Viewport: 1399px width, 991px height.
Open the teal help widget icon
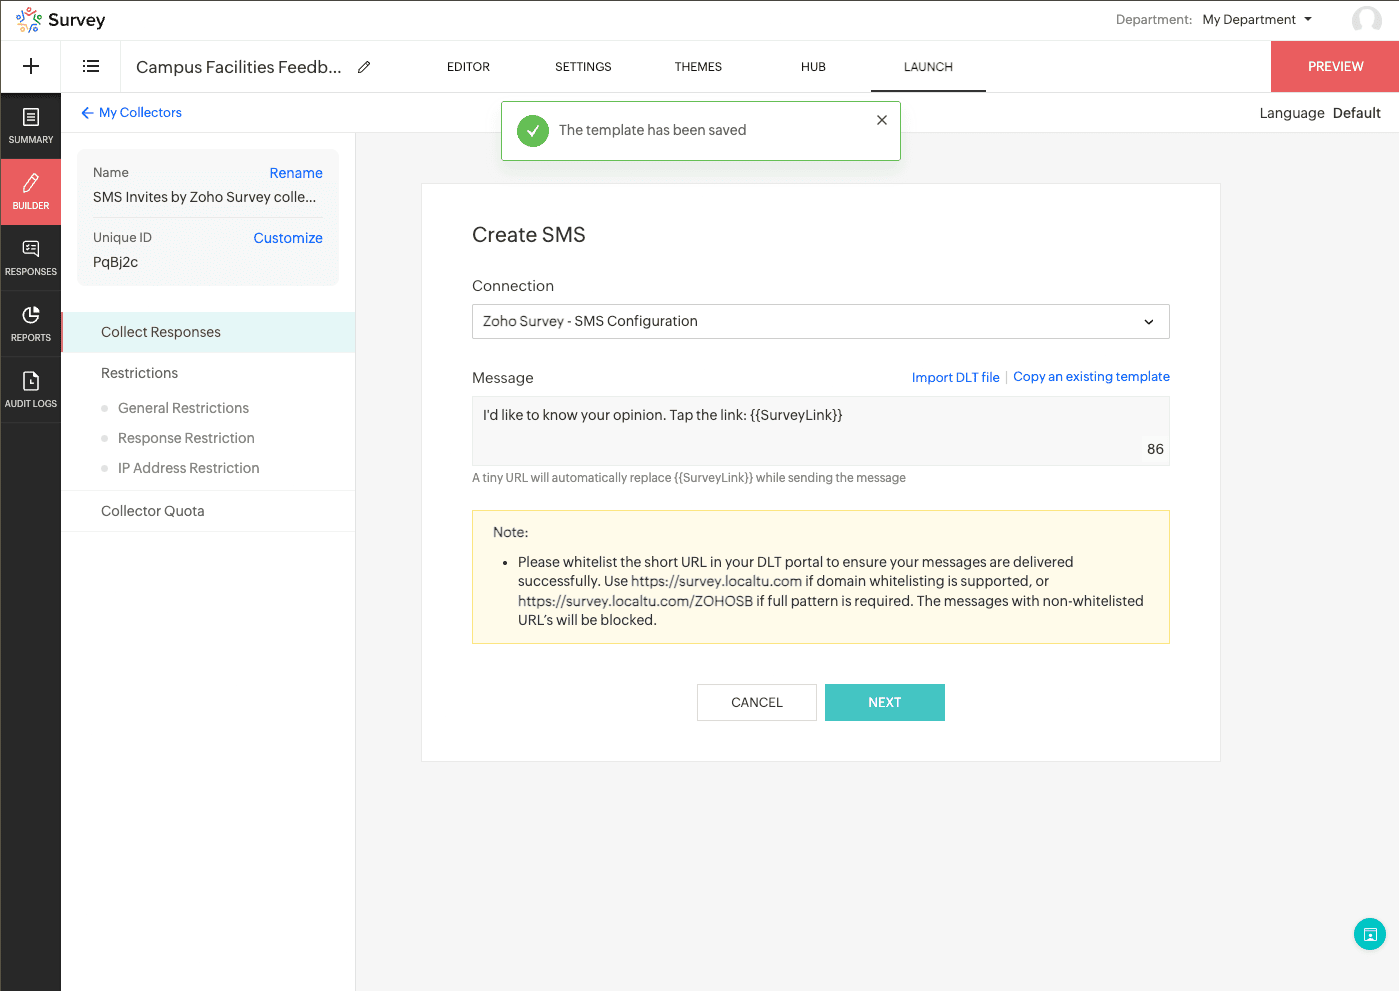coord(1369,934)
